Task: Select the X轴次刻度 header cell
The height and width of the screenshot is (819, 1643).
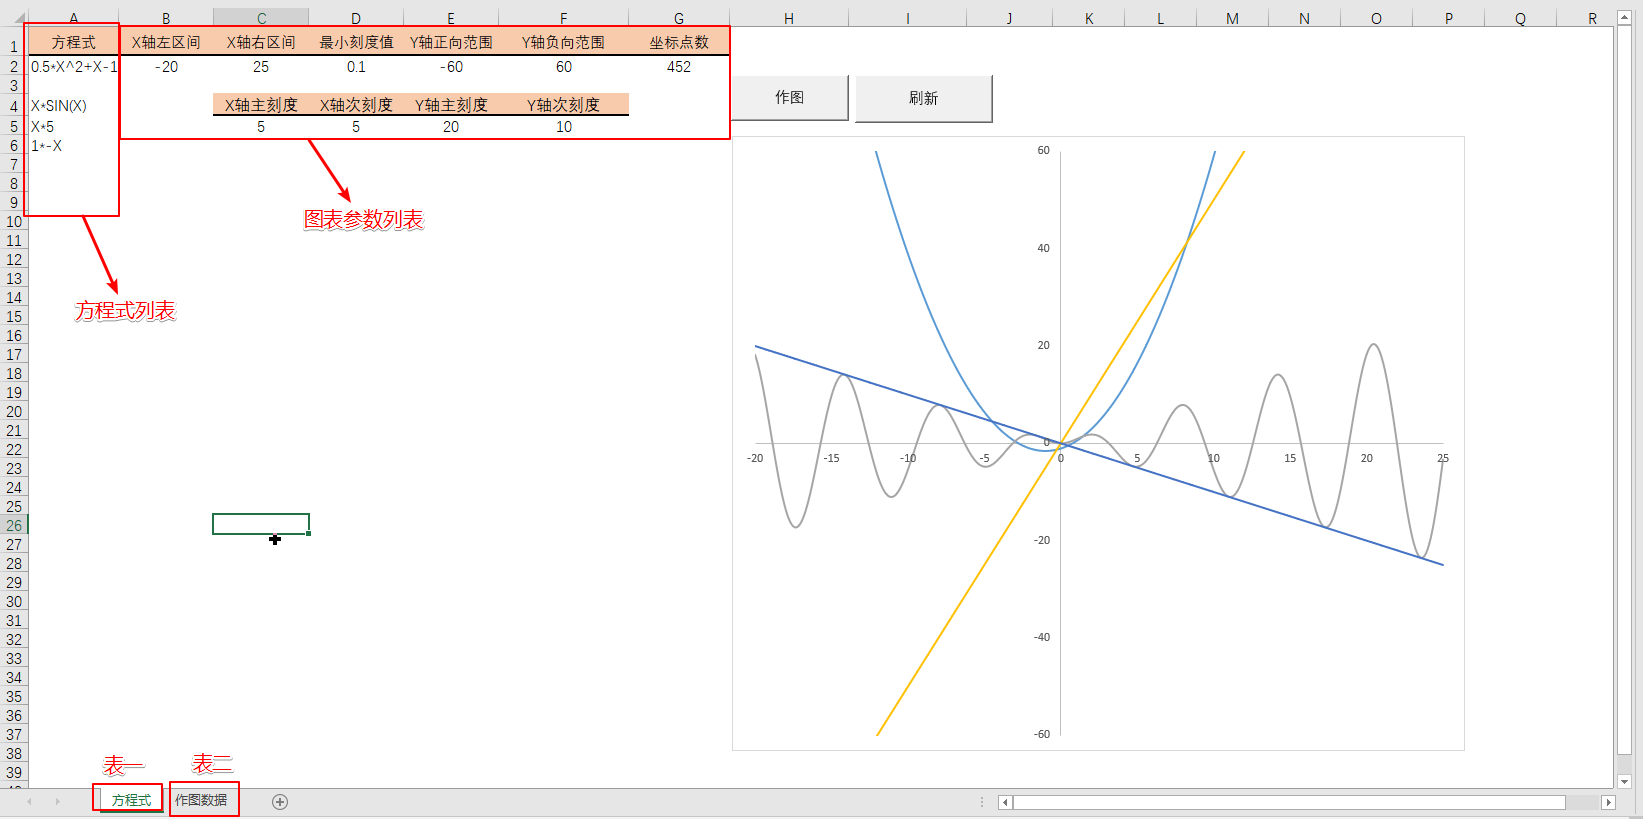Action: pyautogui.click(x=356, y=105)
